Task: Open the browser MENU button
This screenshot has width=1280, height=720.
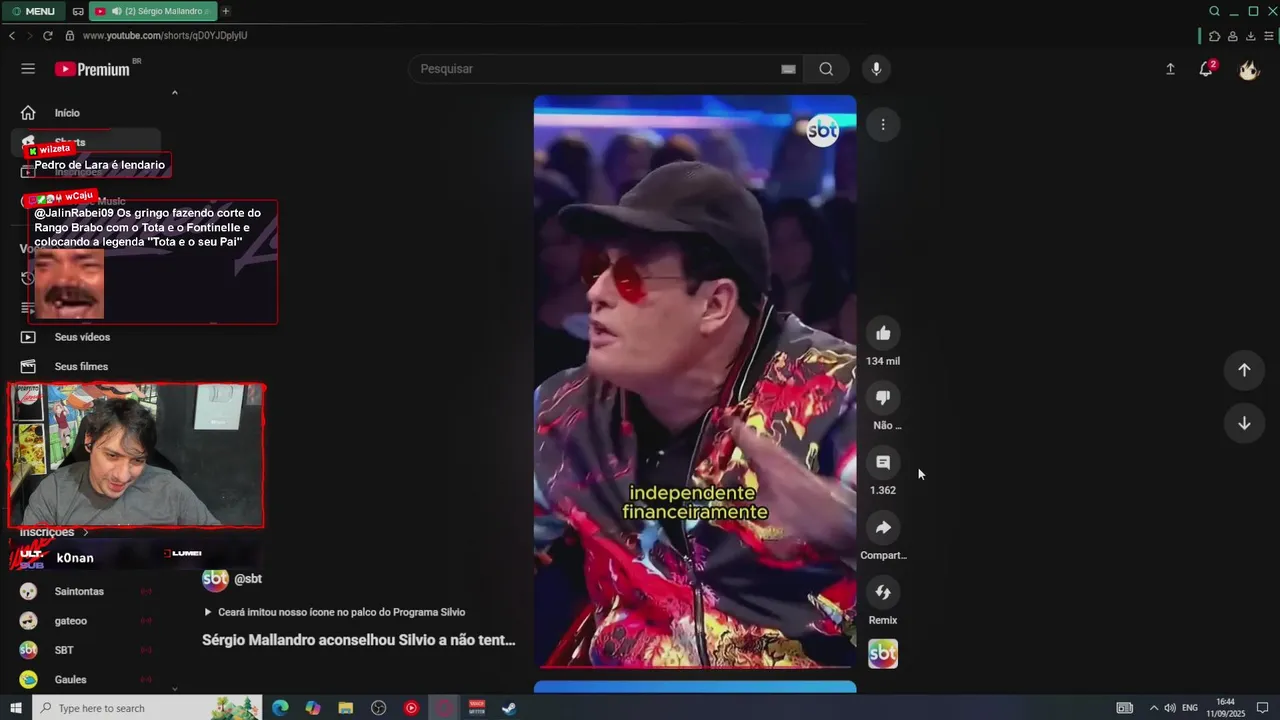Action: pyautogui.click(x=33, y=11)
